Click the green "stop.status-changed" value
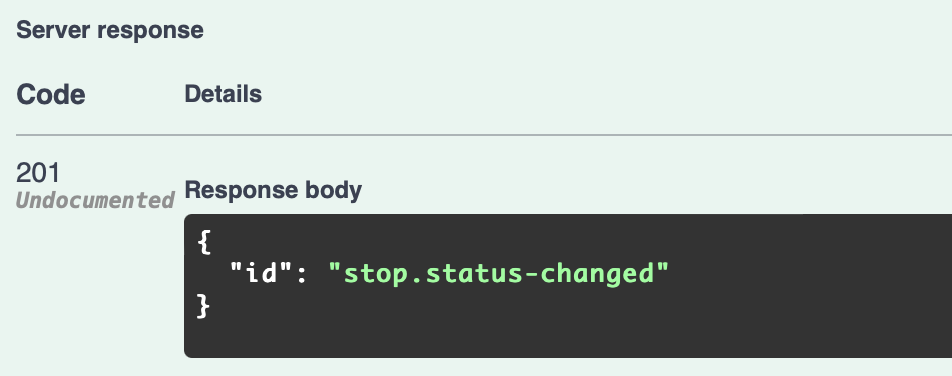This screenshot has width=952, height=376. tap(498, 273)
